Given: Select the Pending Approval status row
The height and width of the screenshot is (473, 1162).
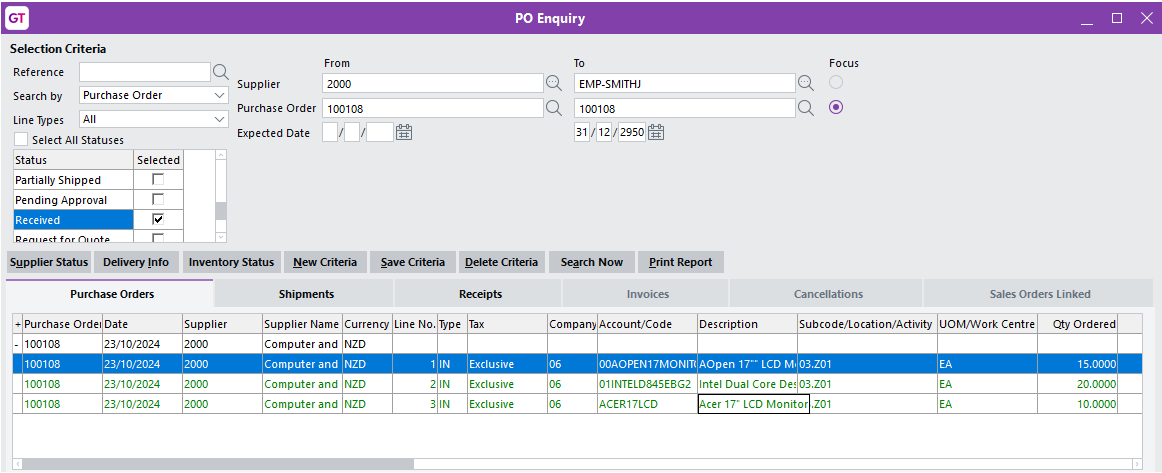Looking at the screenshot, I should (x=73, y=199).
